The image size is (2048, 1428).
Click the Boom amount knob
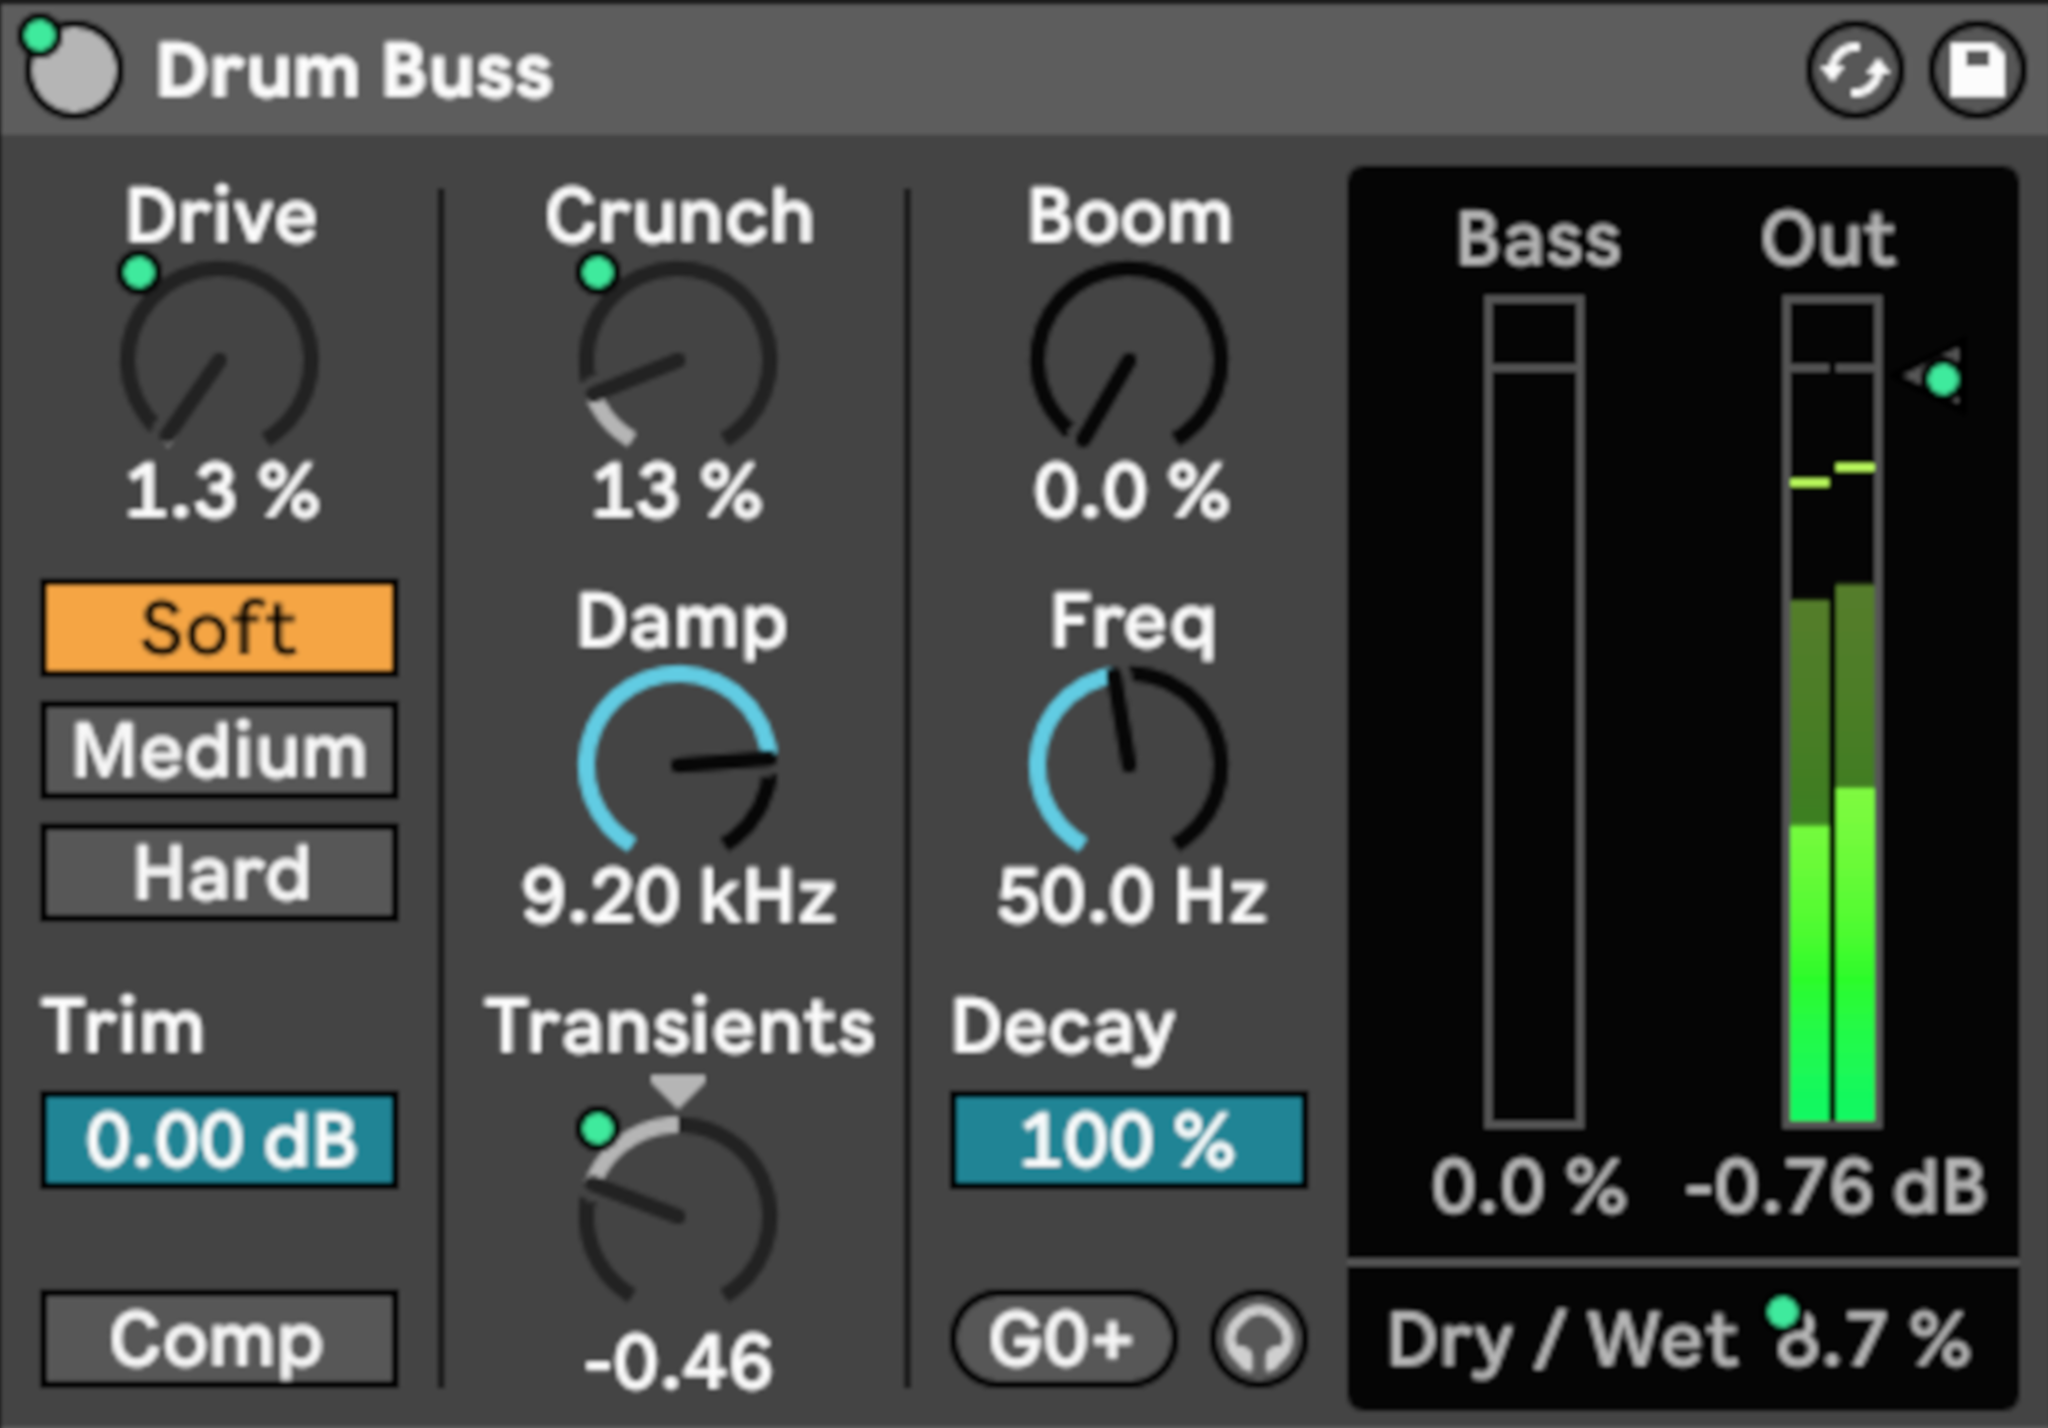1129,360
